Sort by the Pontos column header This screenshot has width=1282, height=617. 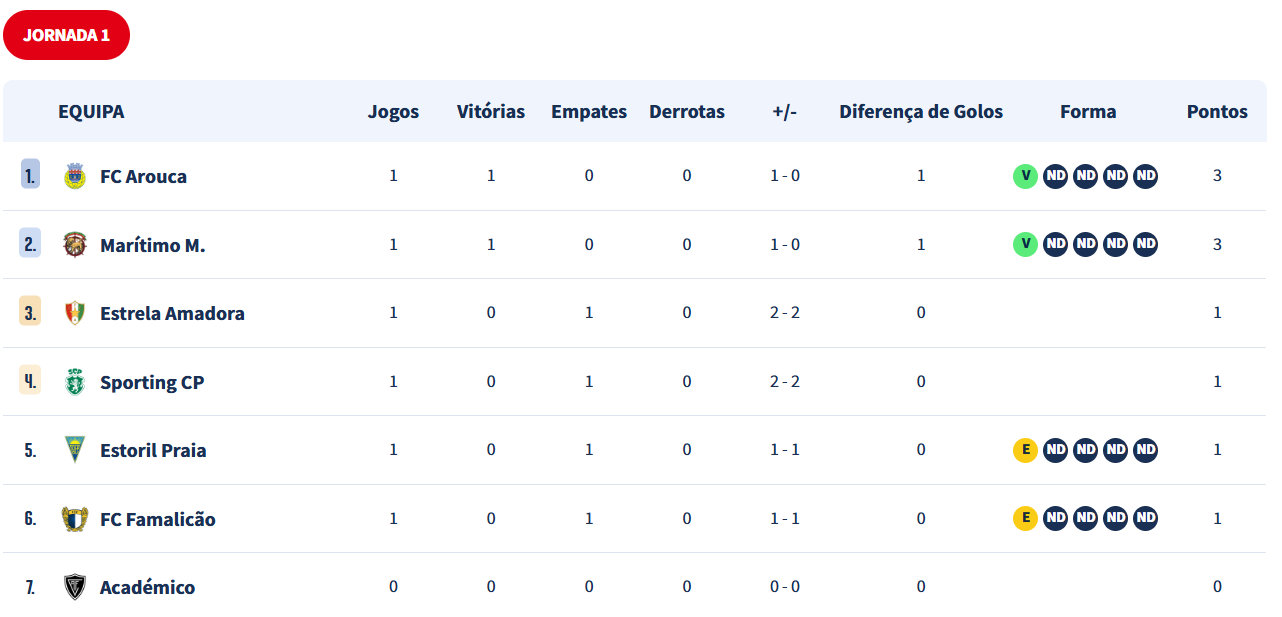click(x=1217, y=112)
